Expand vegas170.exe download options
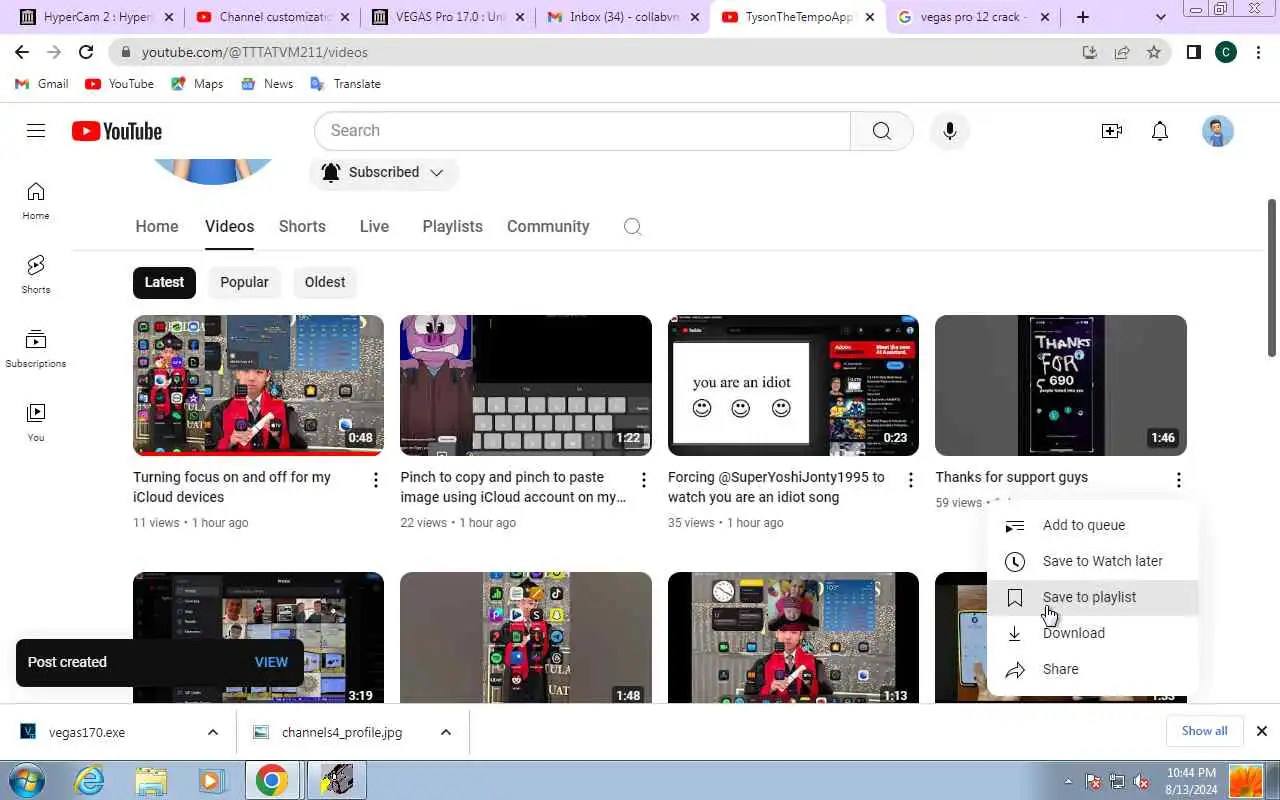This screenshot has width=1280, height=800. click(213, 732)
